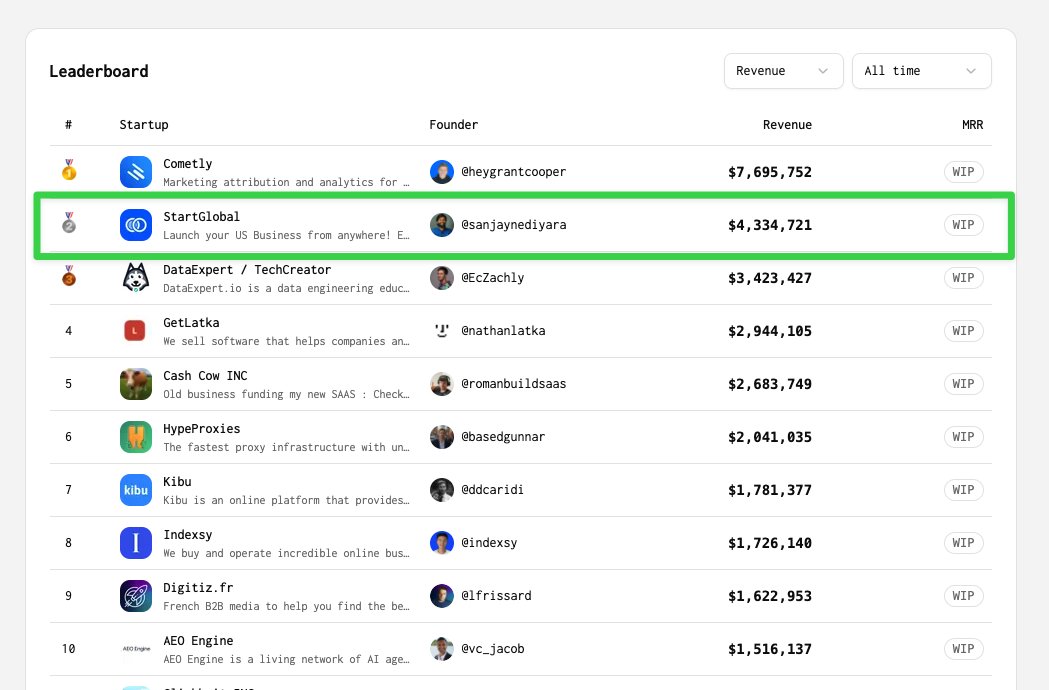Open the All time period dropdown

(x=921, y=71)
